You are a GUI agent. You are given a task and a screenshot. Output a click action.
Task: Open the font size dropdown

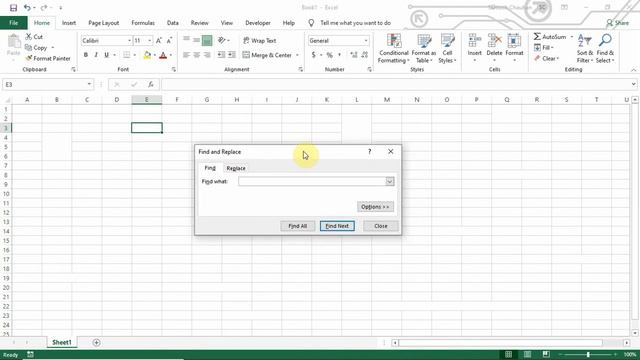[150, 40]
